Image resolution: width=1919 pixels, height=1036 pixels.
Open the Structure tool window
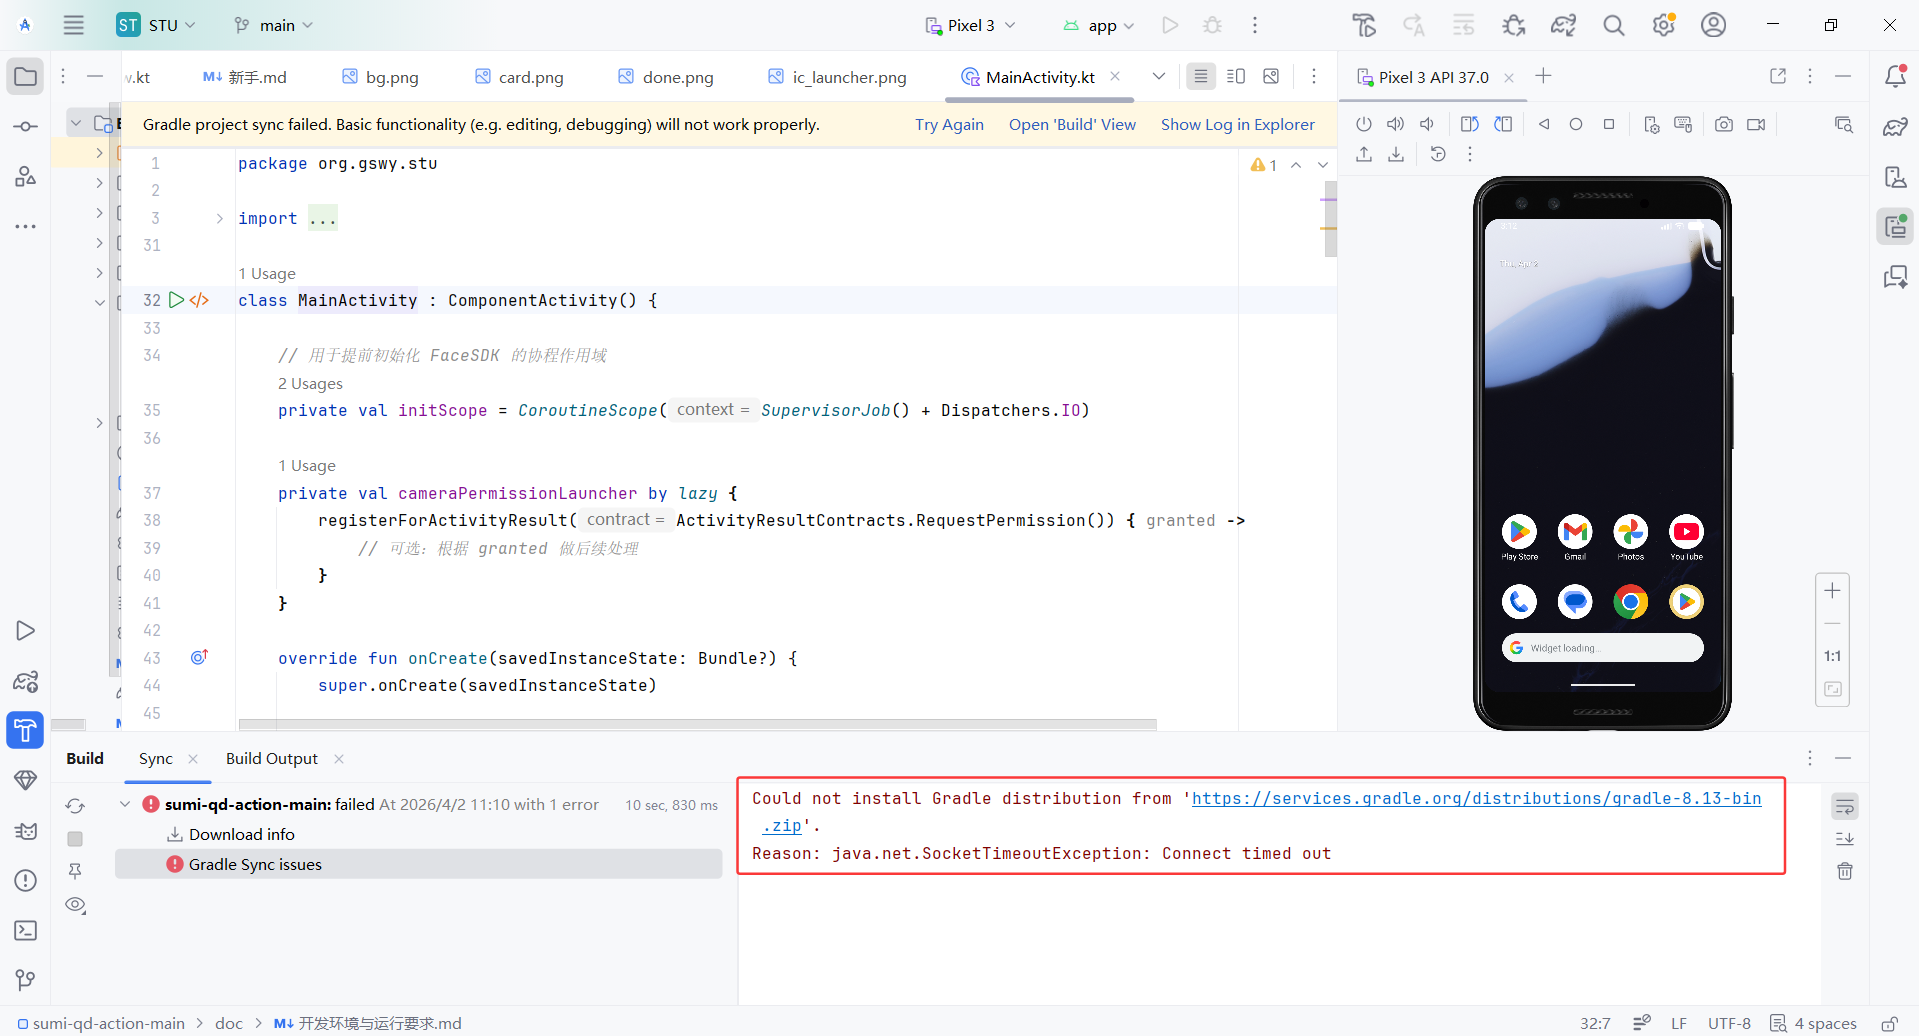click(x=26, y=177)
